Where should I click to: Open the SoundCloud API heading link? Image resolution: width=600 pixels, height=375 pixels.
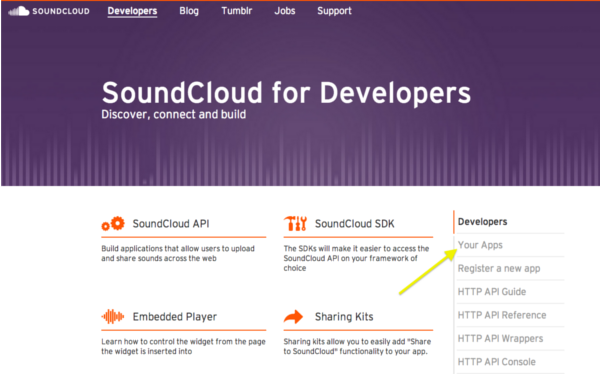[x=171, y=223]
